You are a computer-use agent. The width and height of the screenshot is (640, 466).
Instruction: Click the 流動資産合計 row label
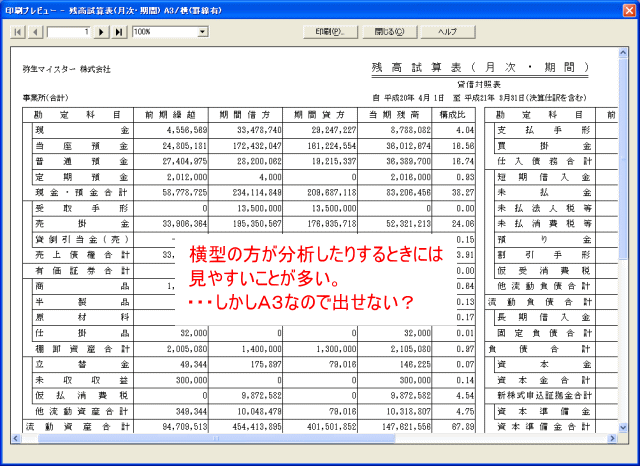point(78,427)
